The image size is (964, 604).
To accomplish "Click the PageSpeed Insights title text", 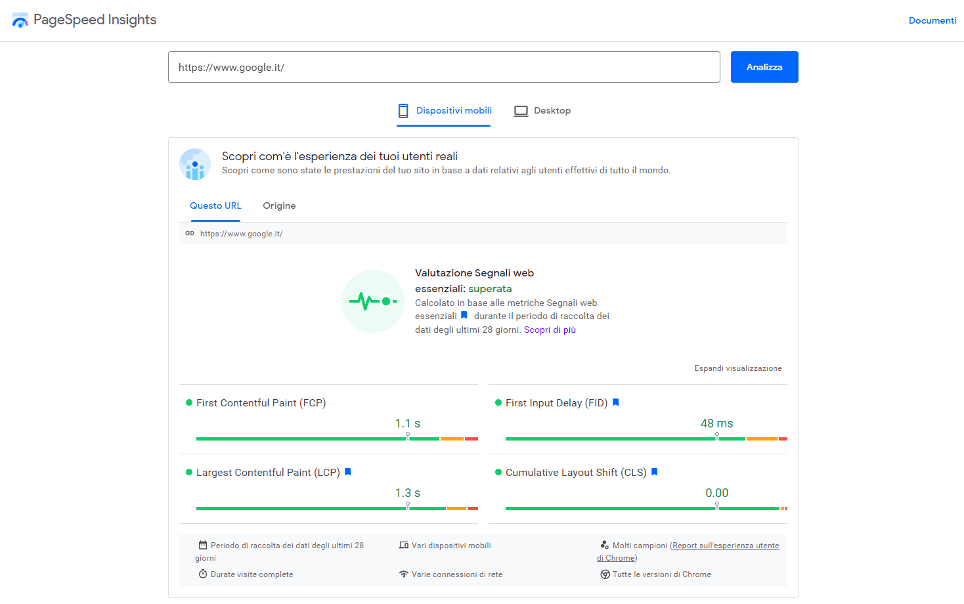I will tap(95, 20).
